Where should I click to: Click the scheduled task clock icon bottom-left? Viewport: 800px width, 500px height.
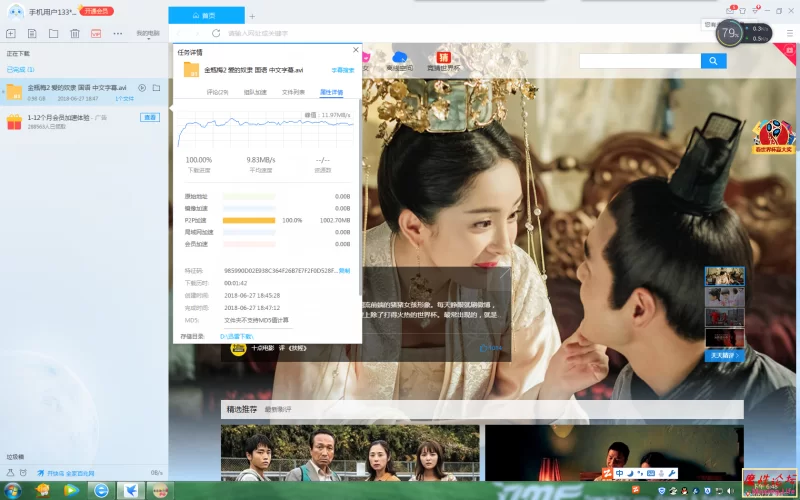point(23,473)
